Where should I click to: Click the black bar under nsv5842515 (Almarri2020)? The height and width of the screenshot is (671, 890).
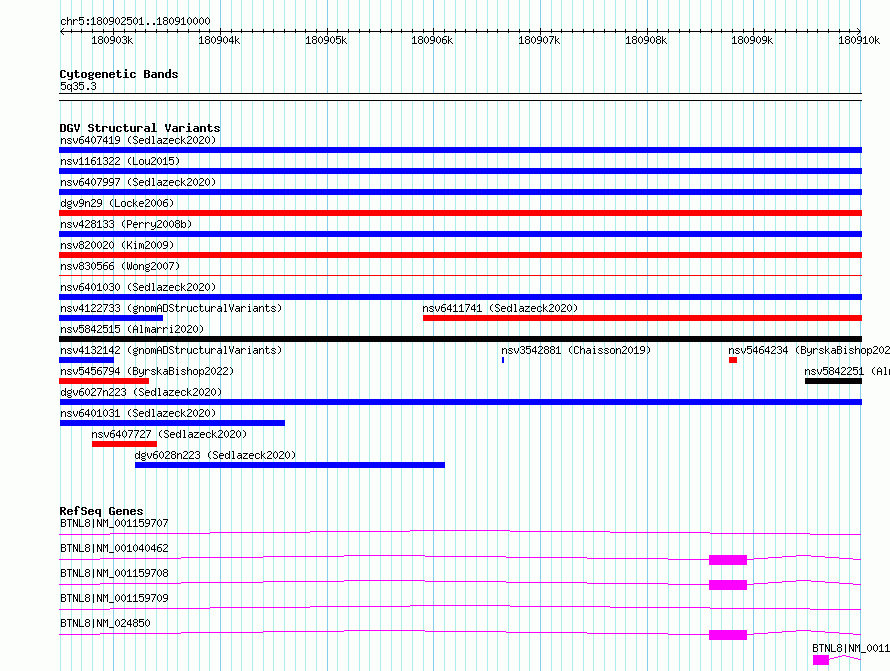click(460, 339)
